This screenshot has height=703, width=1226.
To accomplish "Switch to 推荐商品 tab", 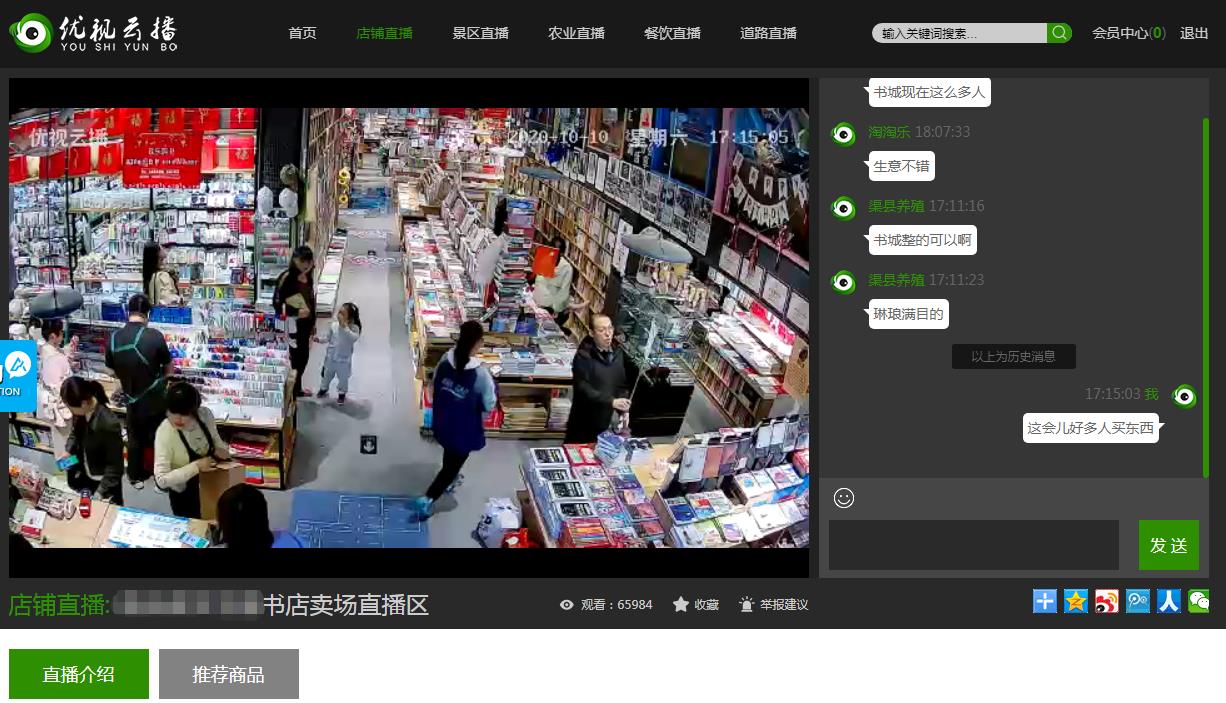I will click(x=228, y=674).
